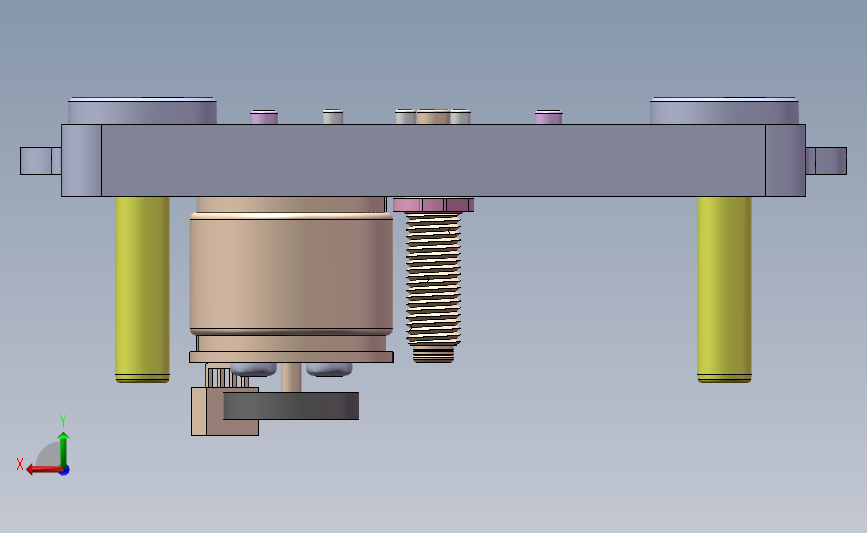Image resolution: width=867 pixels, height=533 pixels.
Task: Pick the left pink pin on plate top
Action: pos(264,117)
